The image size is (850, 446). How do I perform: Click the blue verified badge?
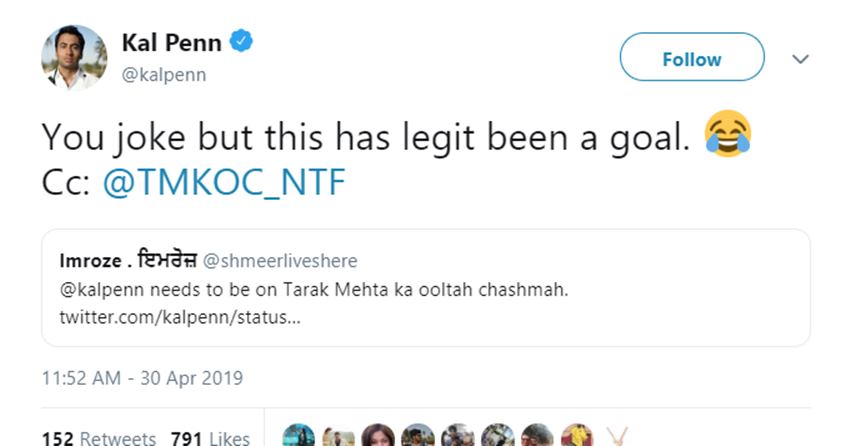point(242,42)
